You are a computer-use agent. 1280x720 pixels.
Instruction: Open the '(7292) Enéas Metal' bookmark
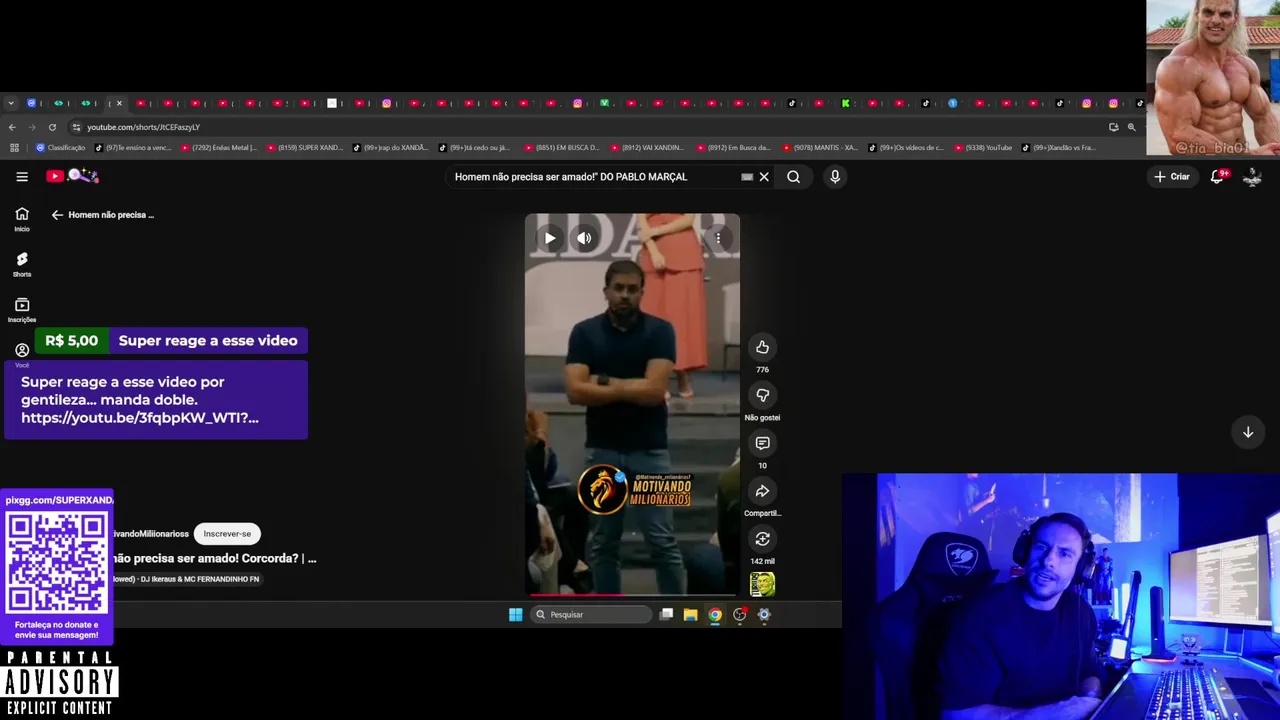tap(219, 148)
